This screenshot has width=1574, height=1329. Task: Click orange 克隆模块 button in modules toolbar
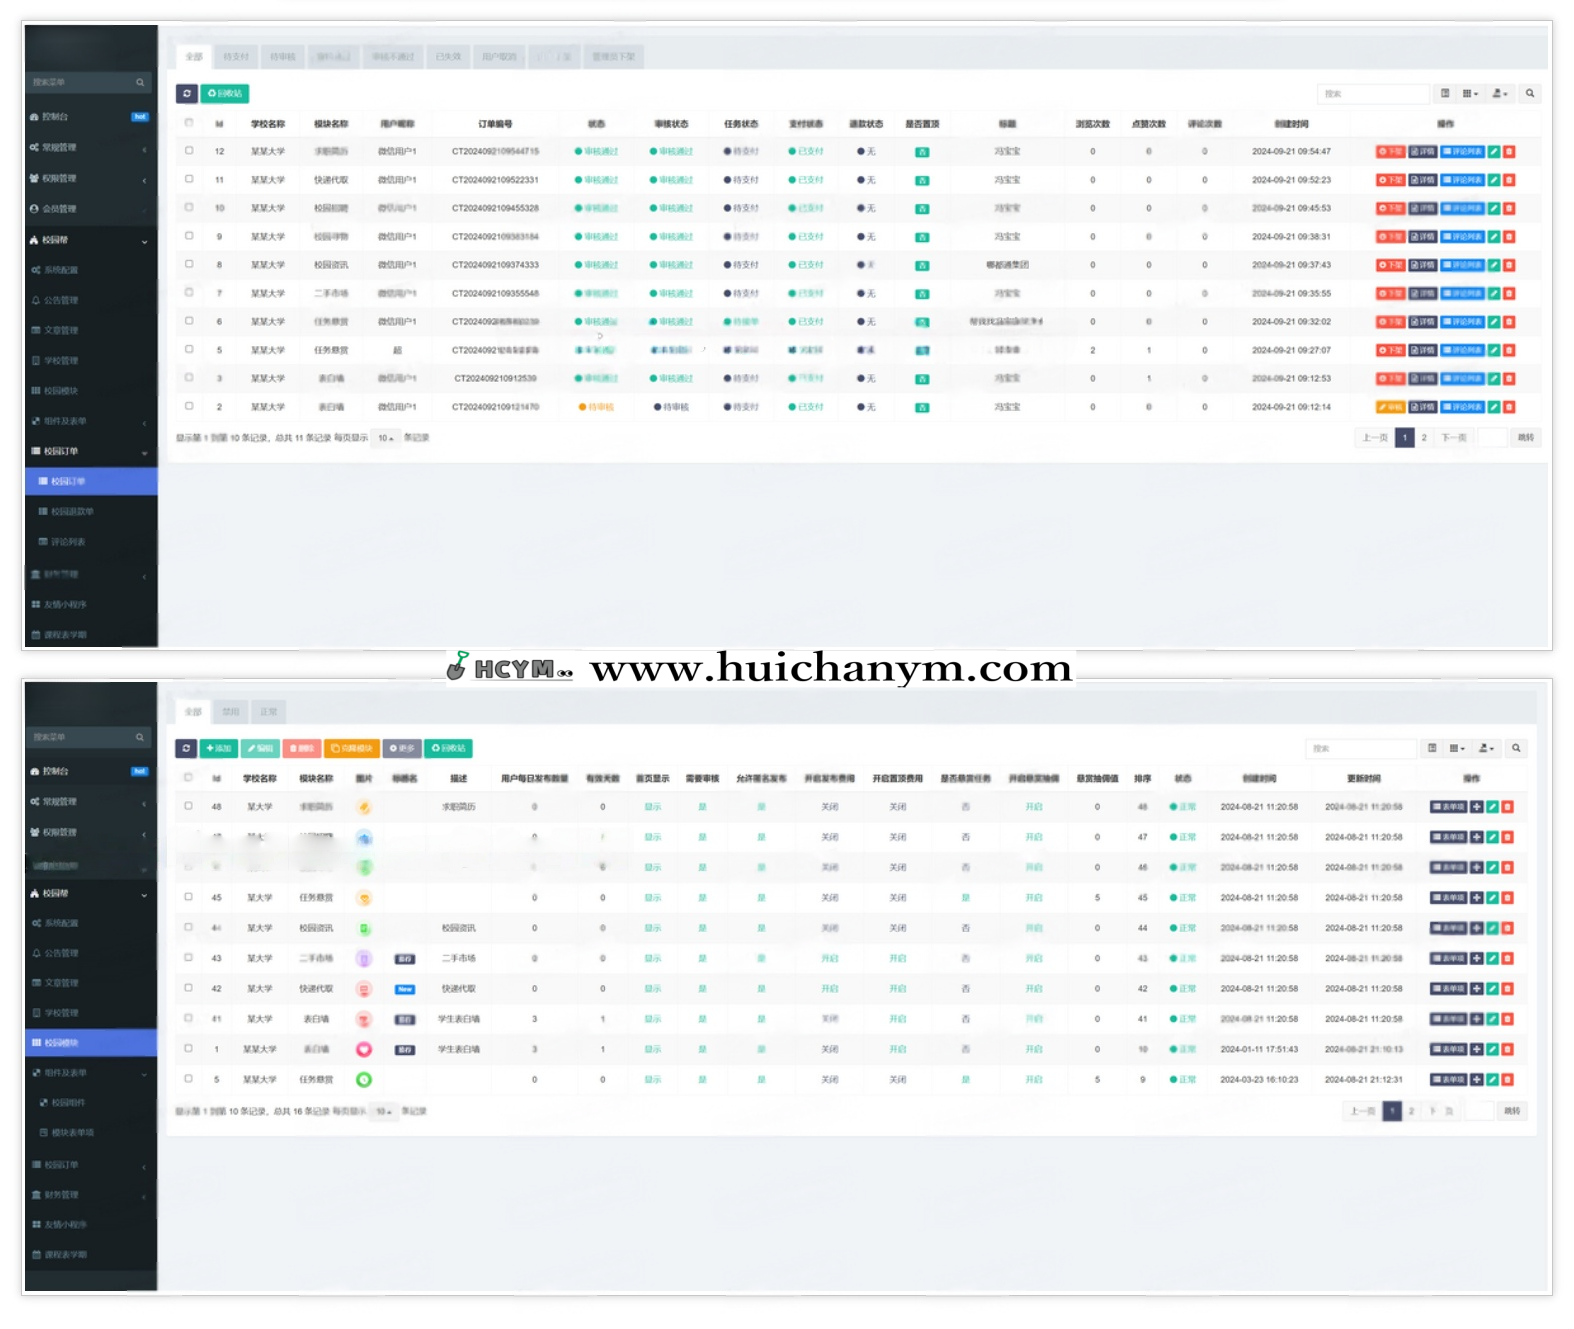(x=351, y=748)
